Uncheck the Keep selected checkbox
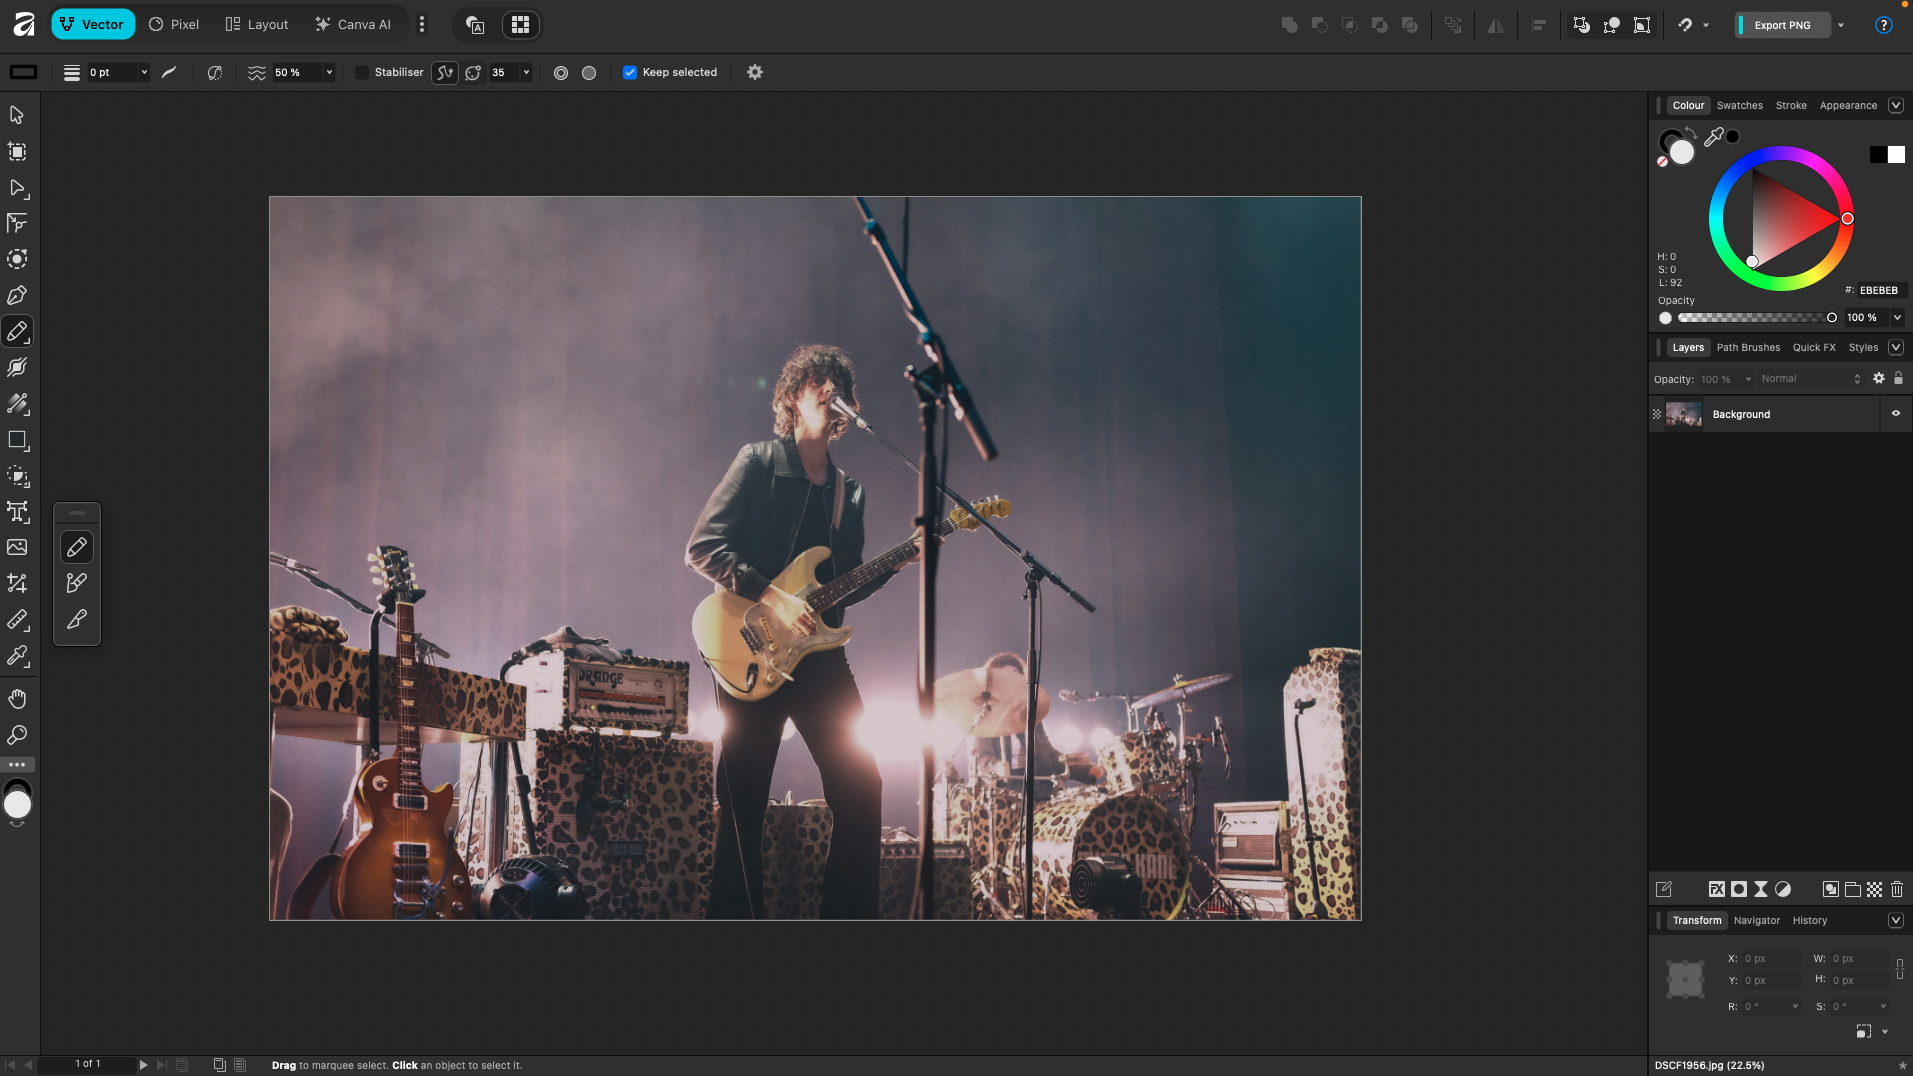The height and width of the screenshot is (1076, 1913). [x=630, y=72]
